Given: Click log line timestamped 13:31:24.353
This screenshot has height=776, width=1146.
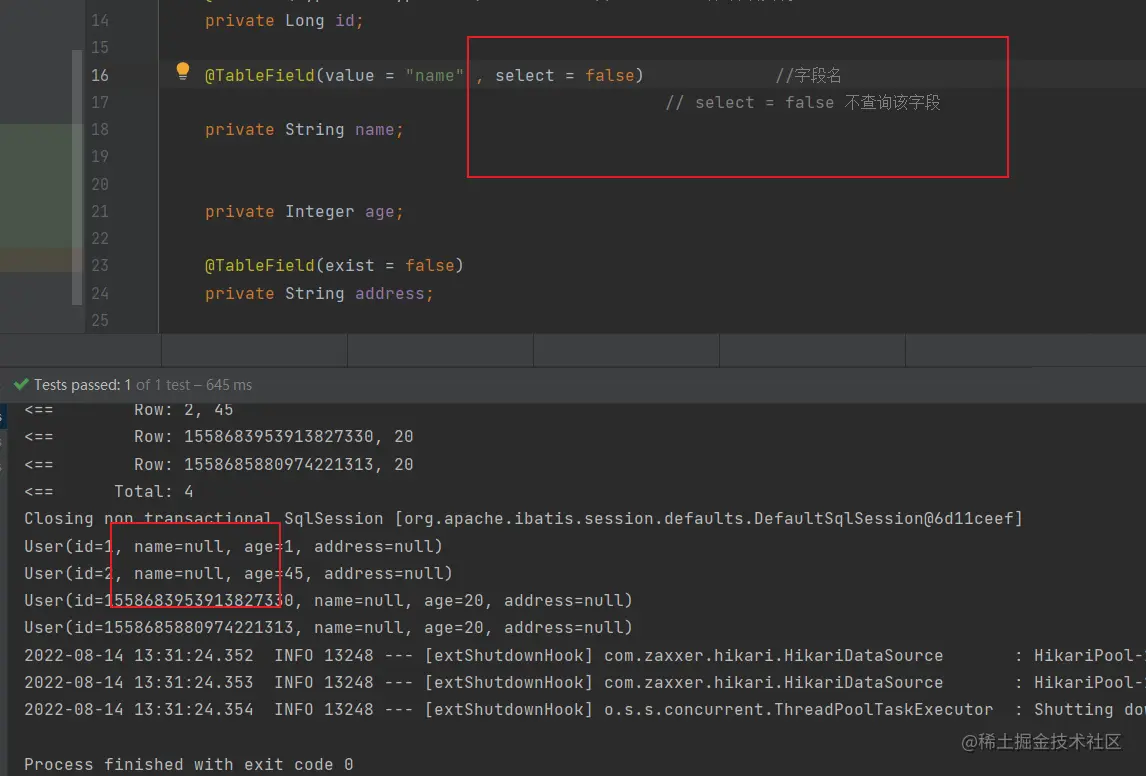Looking at the screenshot, I should point(585,682).
